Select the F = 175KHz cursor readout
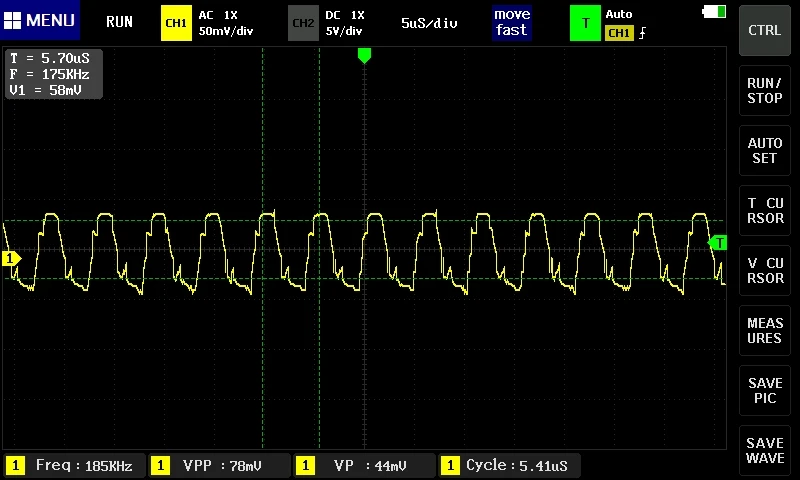Screen dimensions: 800x480 pyautogui.click(x=49, y=74)
